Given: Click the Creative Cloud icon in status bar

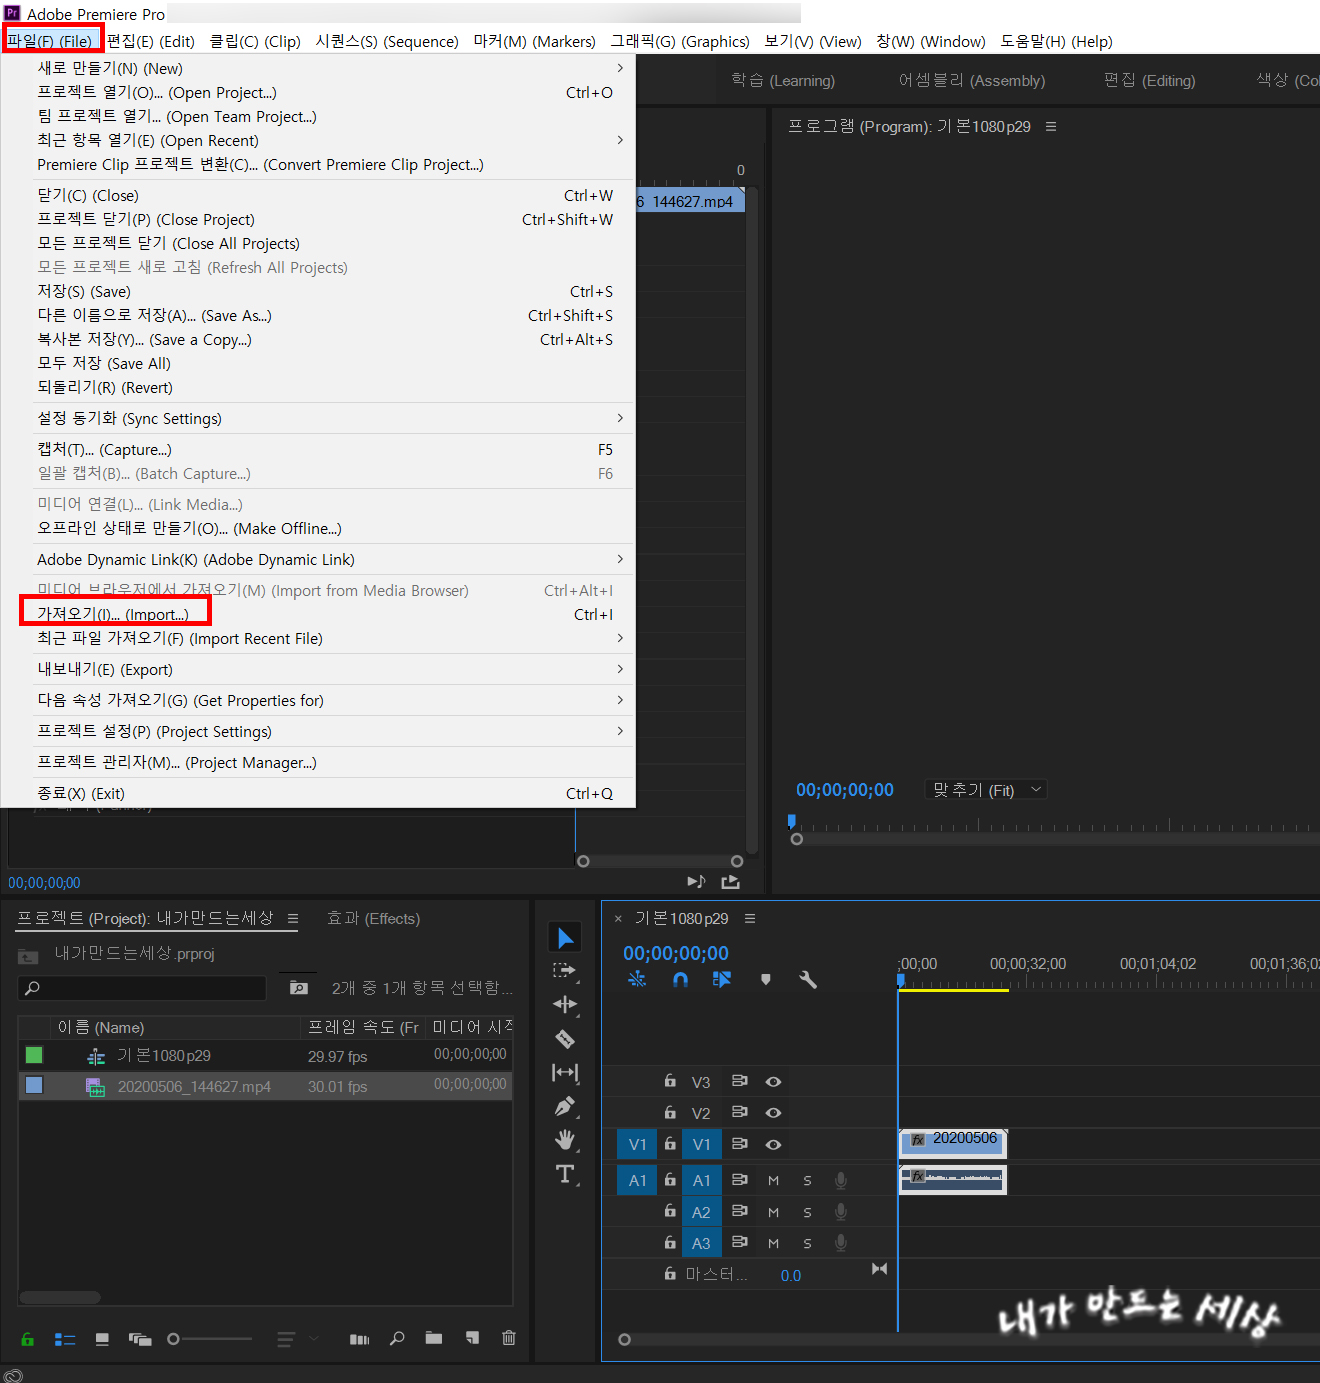Looking at the screenshot, I should pyautogui.click(x=14, y=1375).
